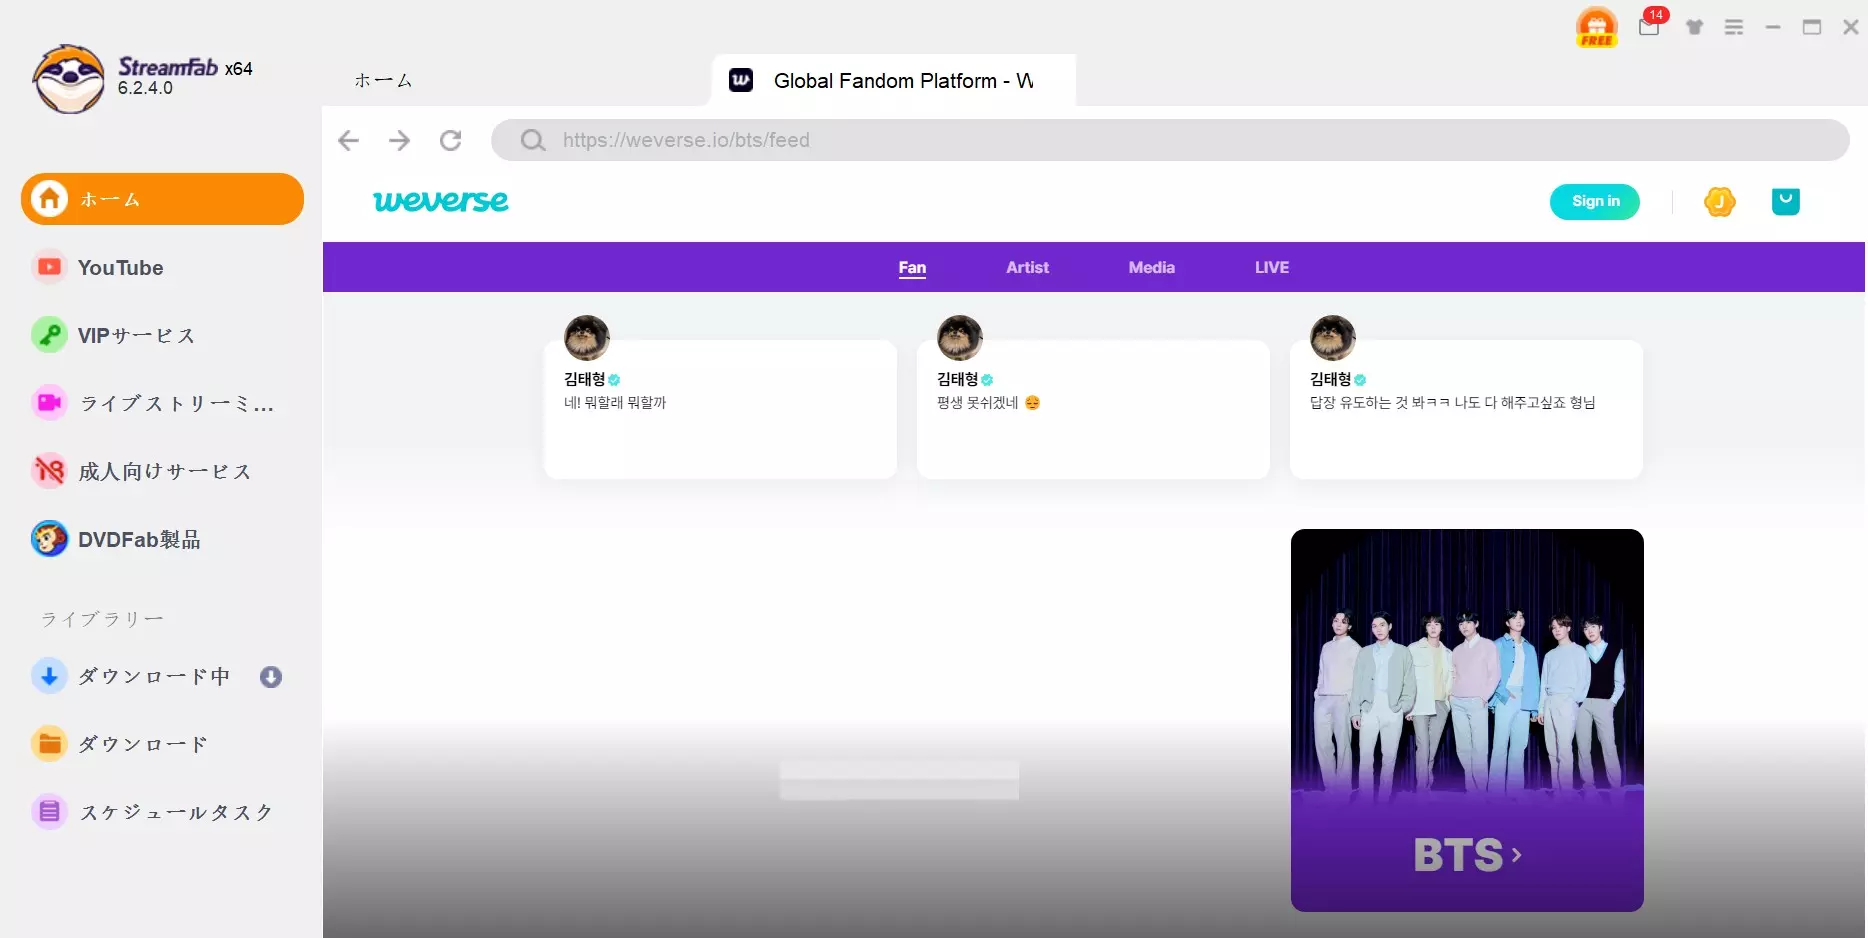Click the StreamFab sloth logo

68,79
